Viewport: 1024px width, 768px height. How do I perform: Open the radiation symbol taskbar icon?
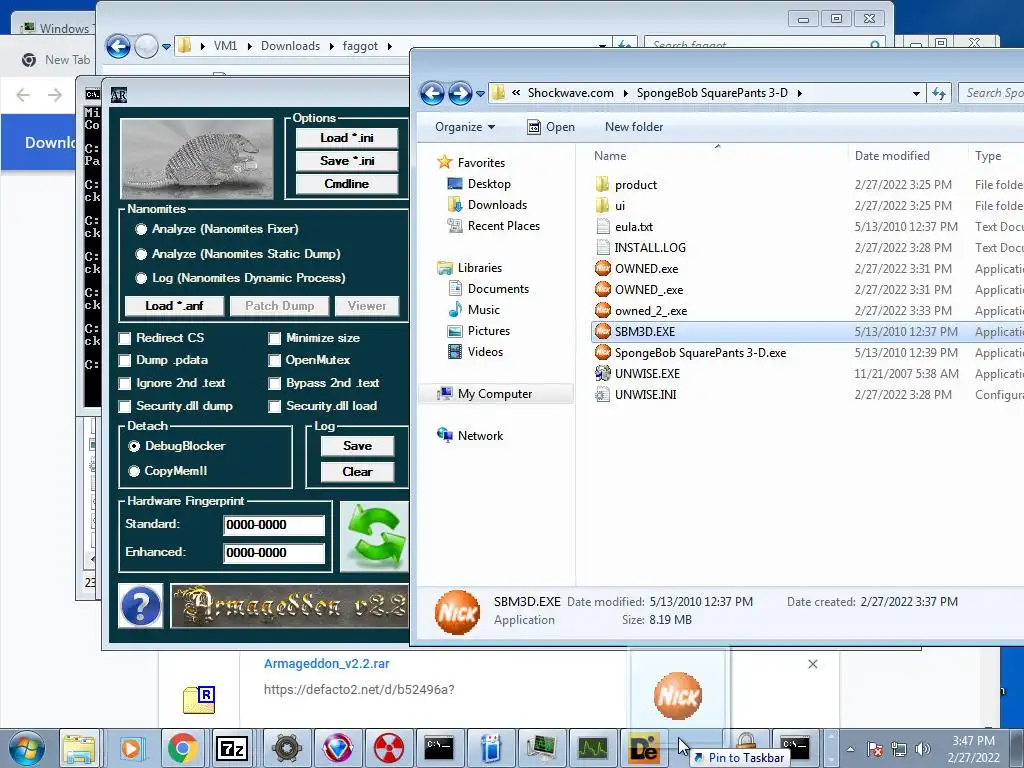pyautogui.click(x=389, y=748)
